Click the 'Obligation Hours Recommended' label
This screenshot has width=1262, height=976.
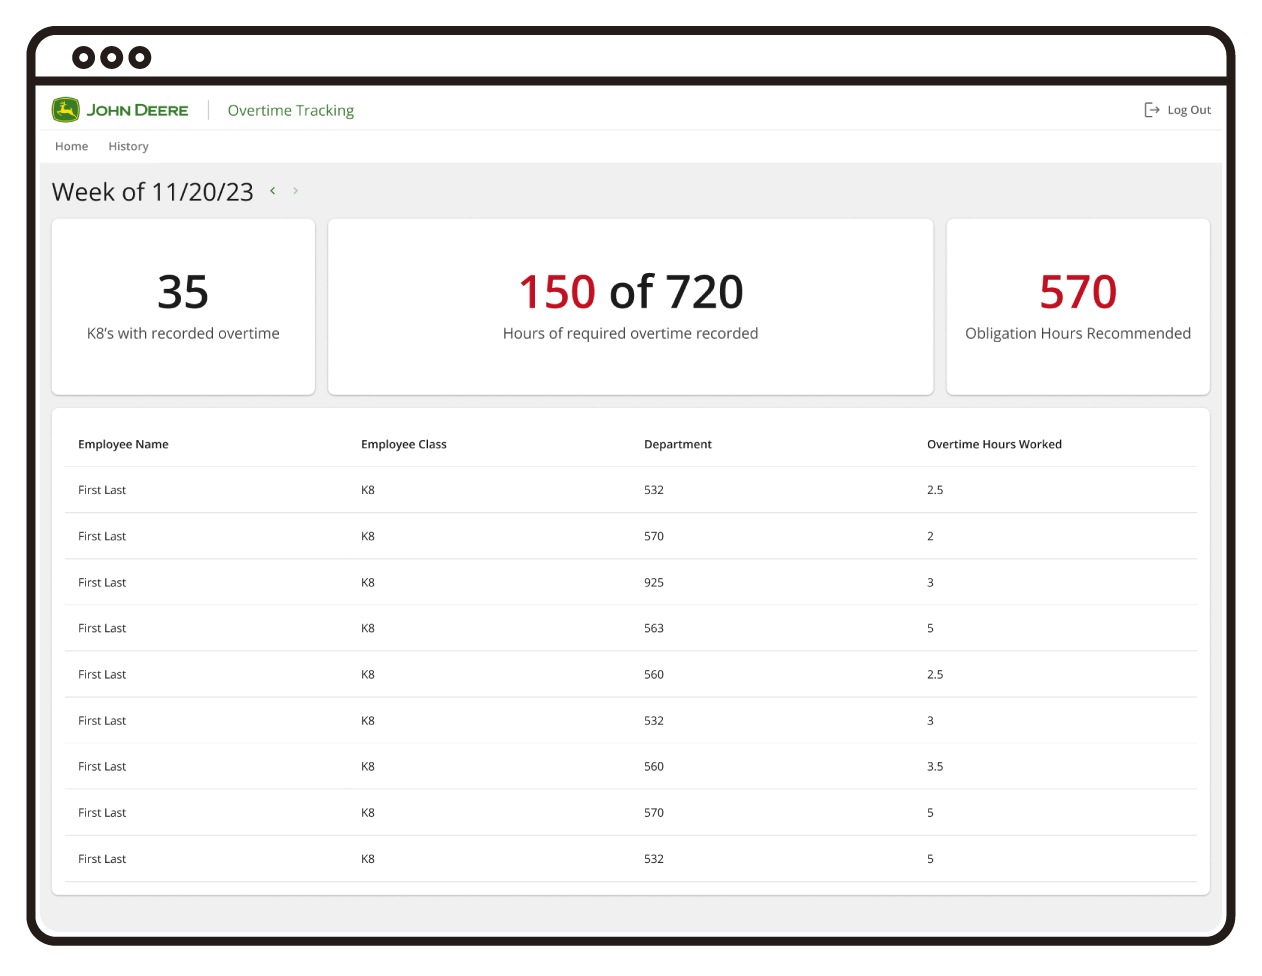(1078, 333)
